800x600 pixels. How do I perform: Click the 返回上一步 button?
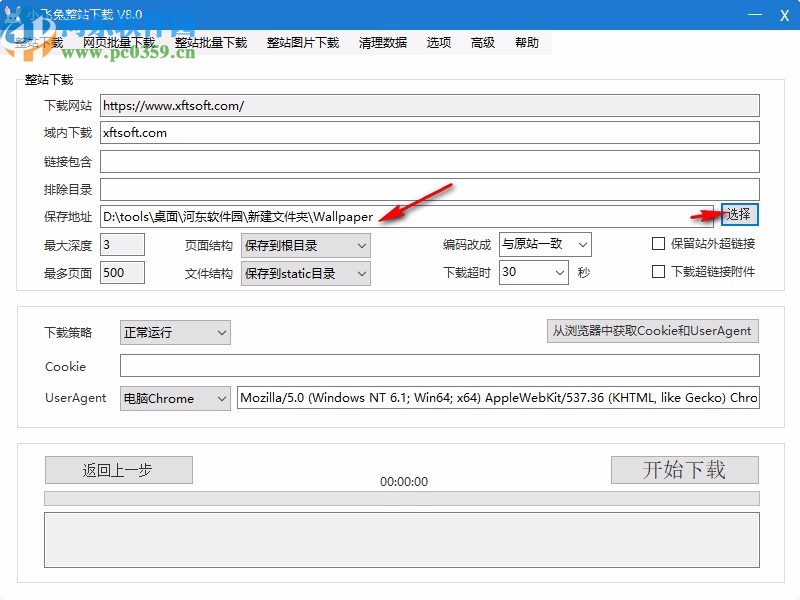(x=119, y=470)
